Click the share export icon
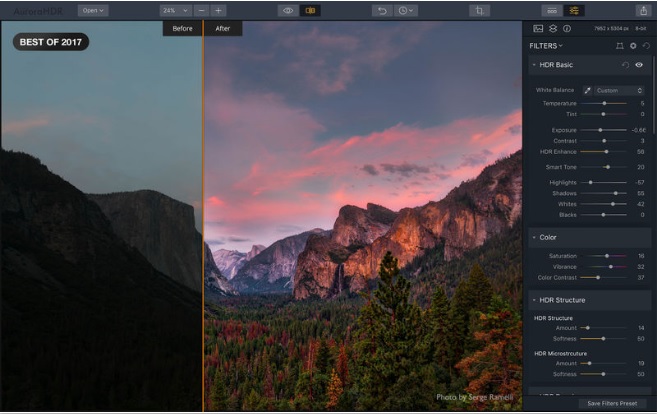This screenshot has width=657, height=414. pos(643,10)
